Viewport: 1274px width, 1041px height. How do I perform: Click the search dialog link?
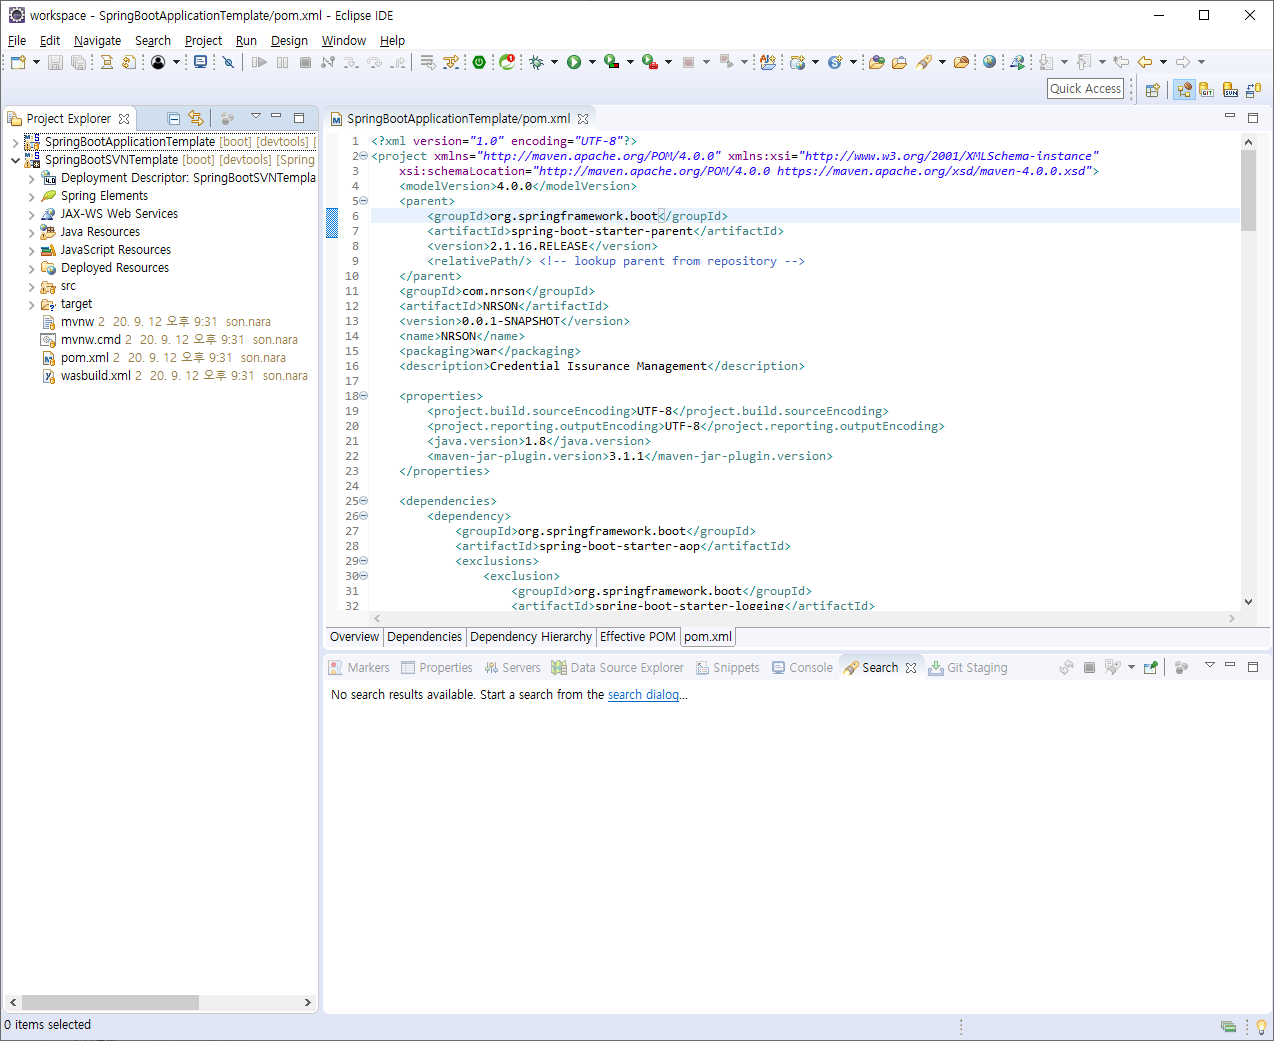[643, 695]
